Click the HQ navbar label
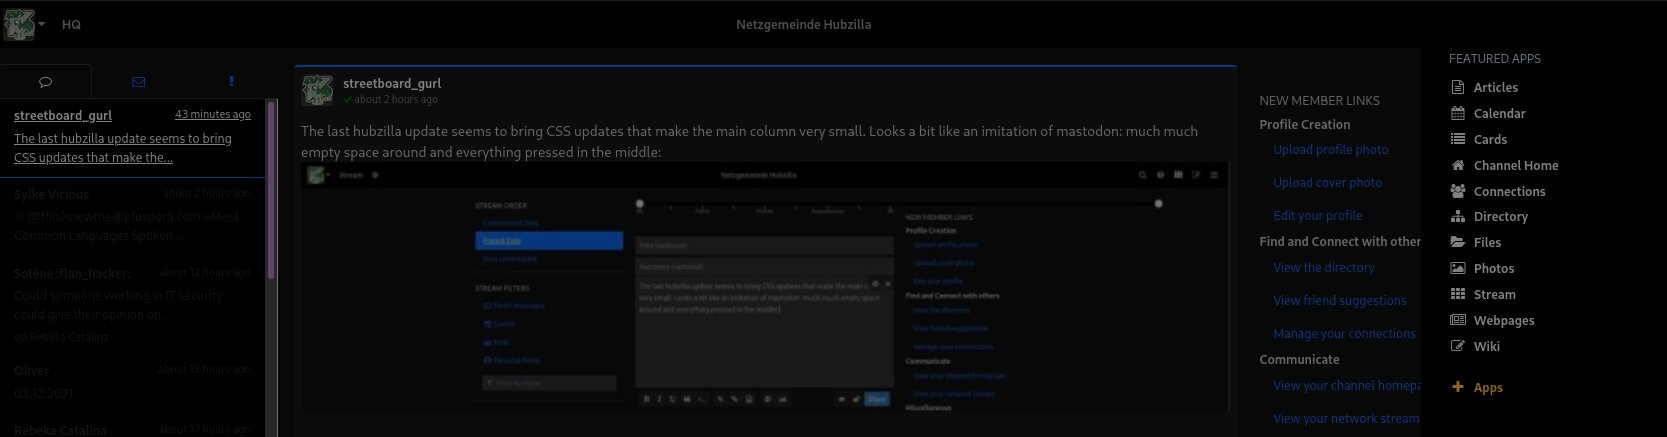 (71, 24)
